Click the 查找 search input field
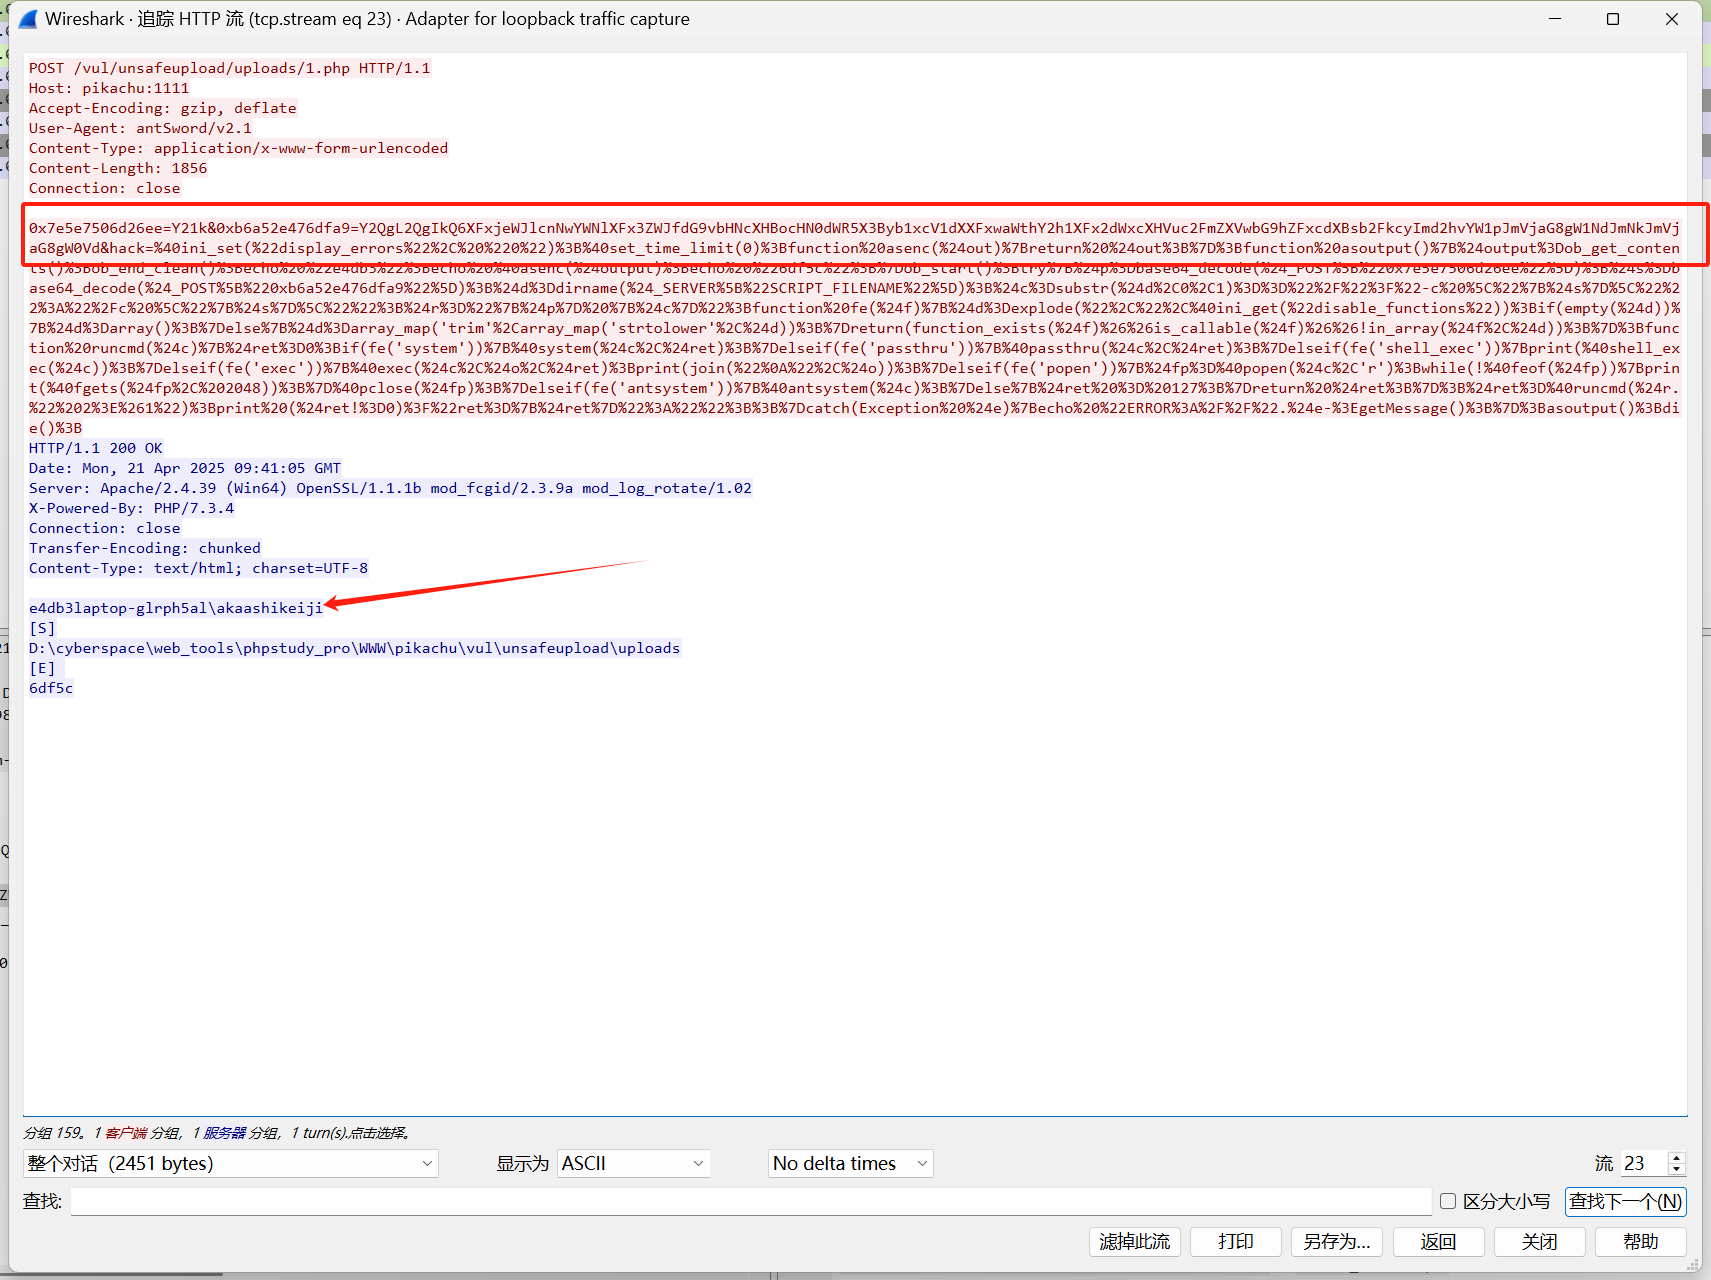 pyautogui.click(x=750, y=1201)
